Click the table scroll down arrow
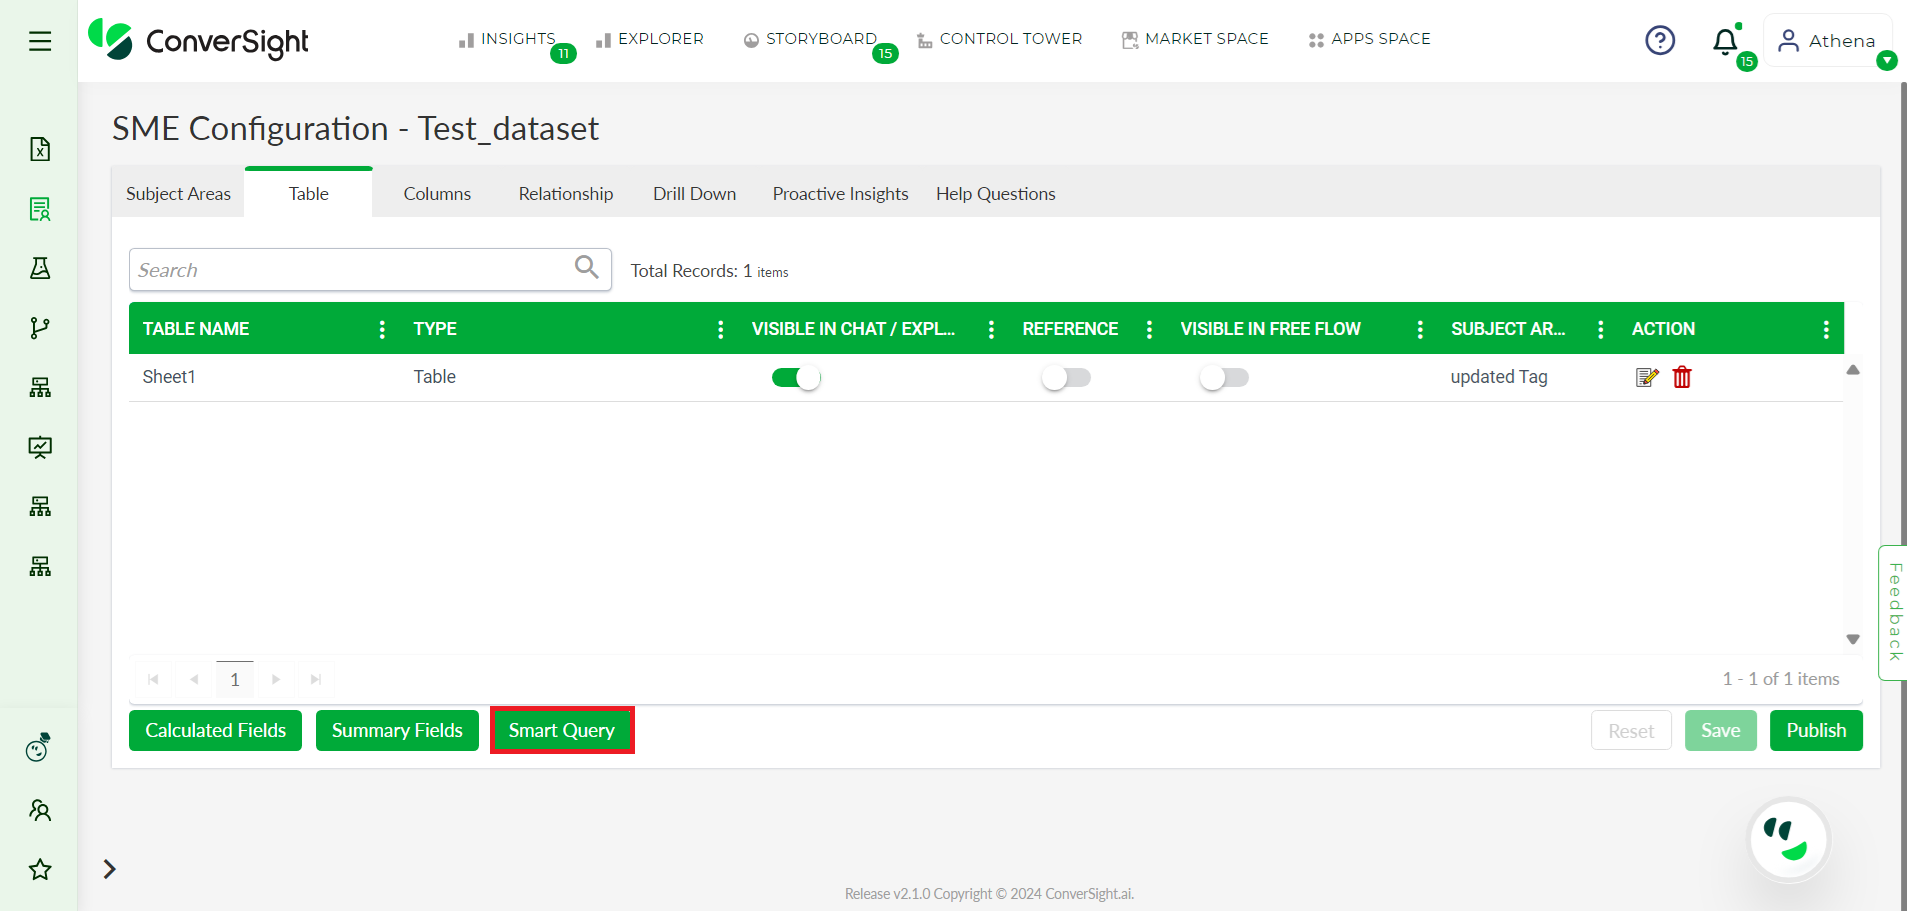This screenshot has width=1907, height=911. pyautogui.click(x=1853, y=639)
